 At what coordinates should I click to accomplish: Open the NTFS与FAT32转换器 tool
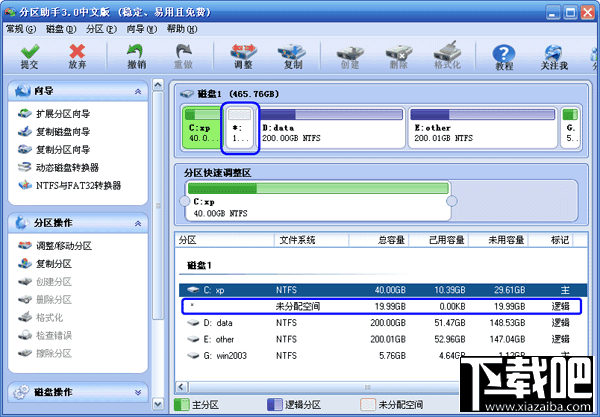70,186
